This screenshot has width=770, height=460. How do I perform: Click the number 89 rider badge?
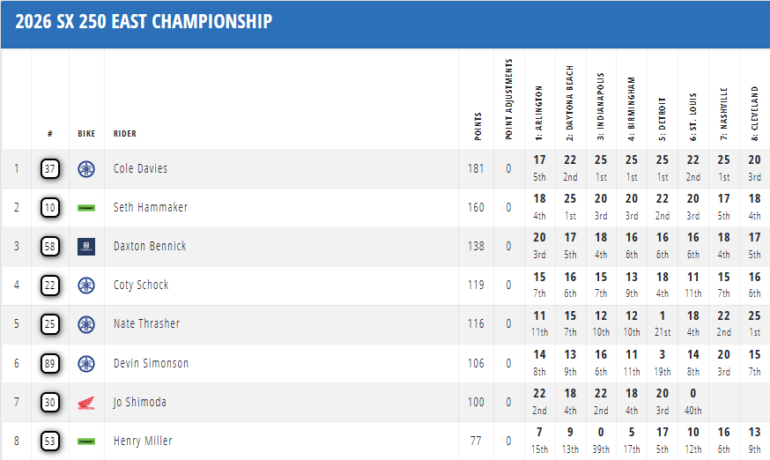tap(50, 363)
